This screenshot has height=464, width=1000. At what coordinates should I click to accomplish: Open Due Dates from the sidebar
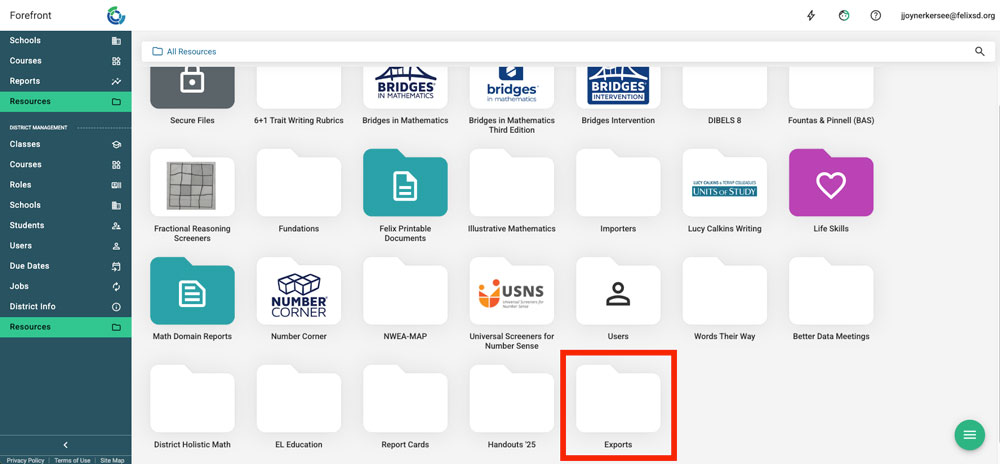(29, 266)
